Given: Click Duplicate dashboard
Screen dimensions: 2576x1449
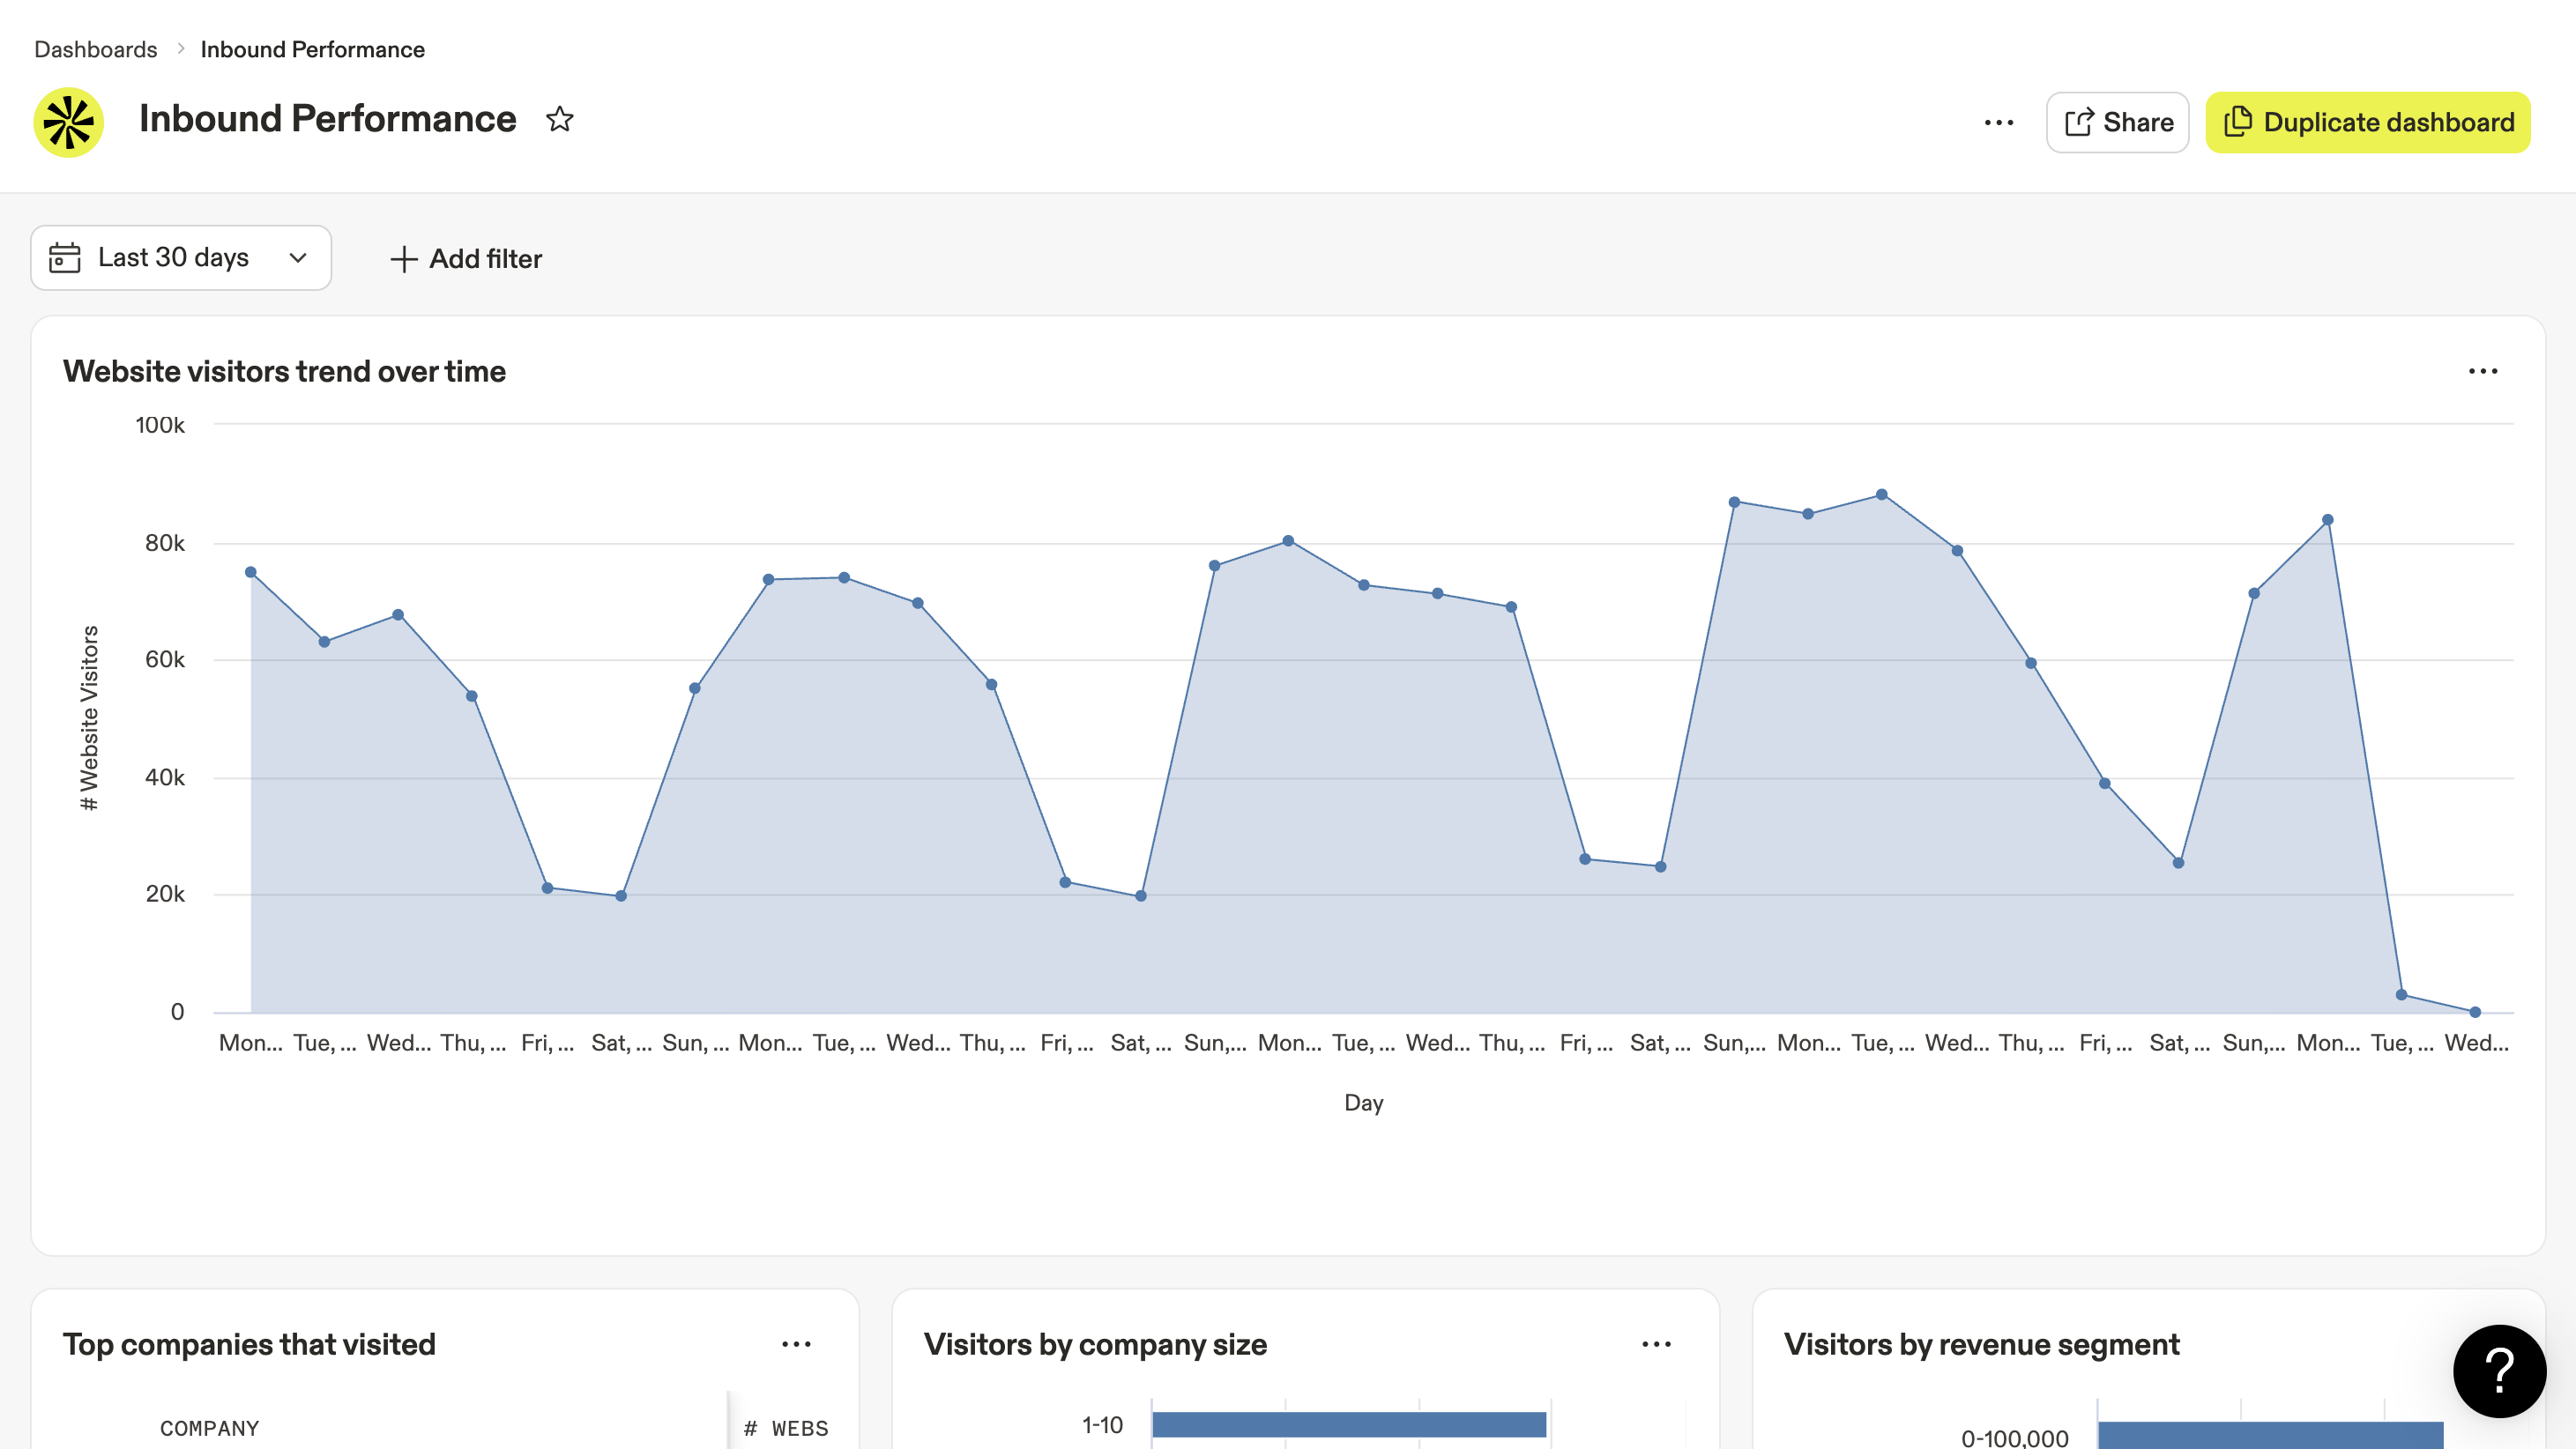Looking at the screenshot, I should coord(2368,122).
